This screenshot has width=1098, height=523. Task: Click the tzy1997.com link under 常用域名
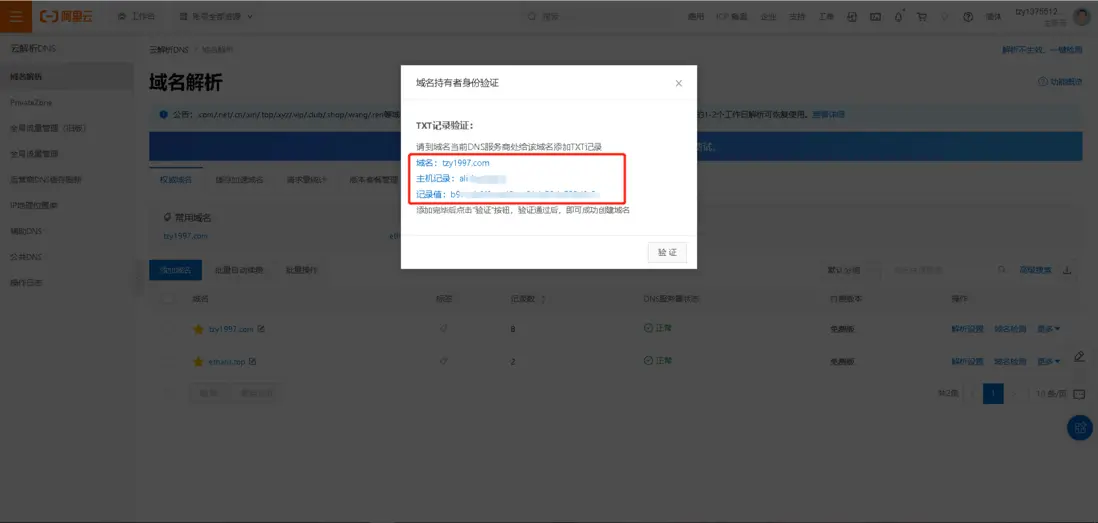186,236
